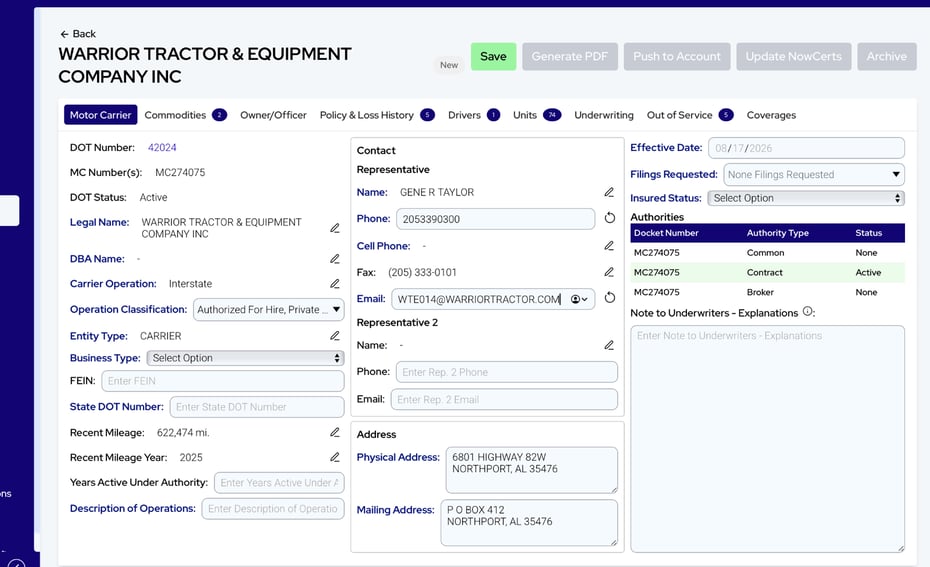This screenshot has height=567, width=930.
Task: Click Mailing Address text area
Action: (529, 523)
